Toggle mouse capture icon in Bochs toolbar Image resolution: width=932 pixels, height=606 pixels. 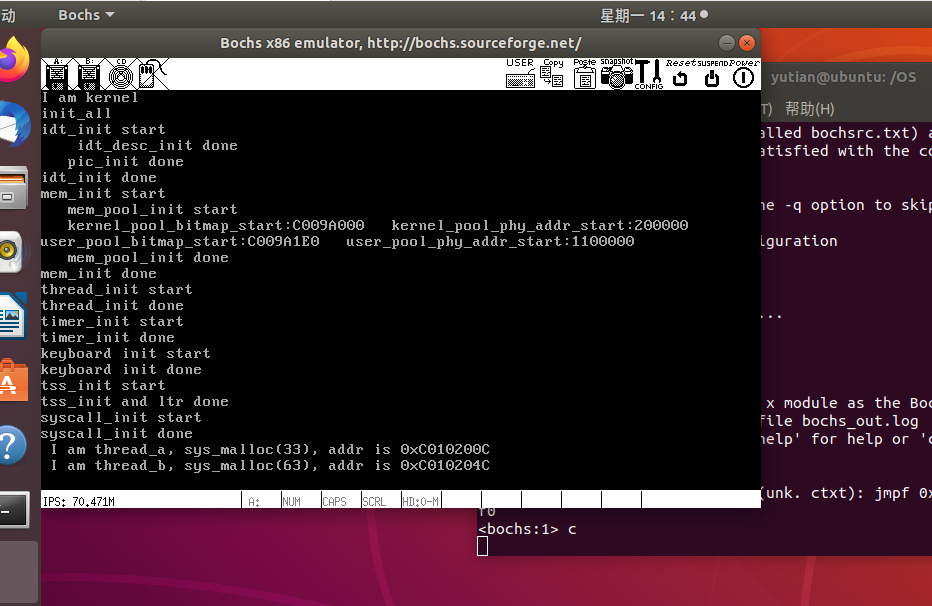pos(153,73)
